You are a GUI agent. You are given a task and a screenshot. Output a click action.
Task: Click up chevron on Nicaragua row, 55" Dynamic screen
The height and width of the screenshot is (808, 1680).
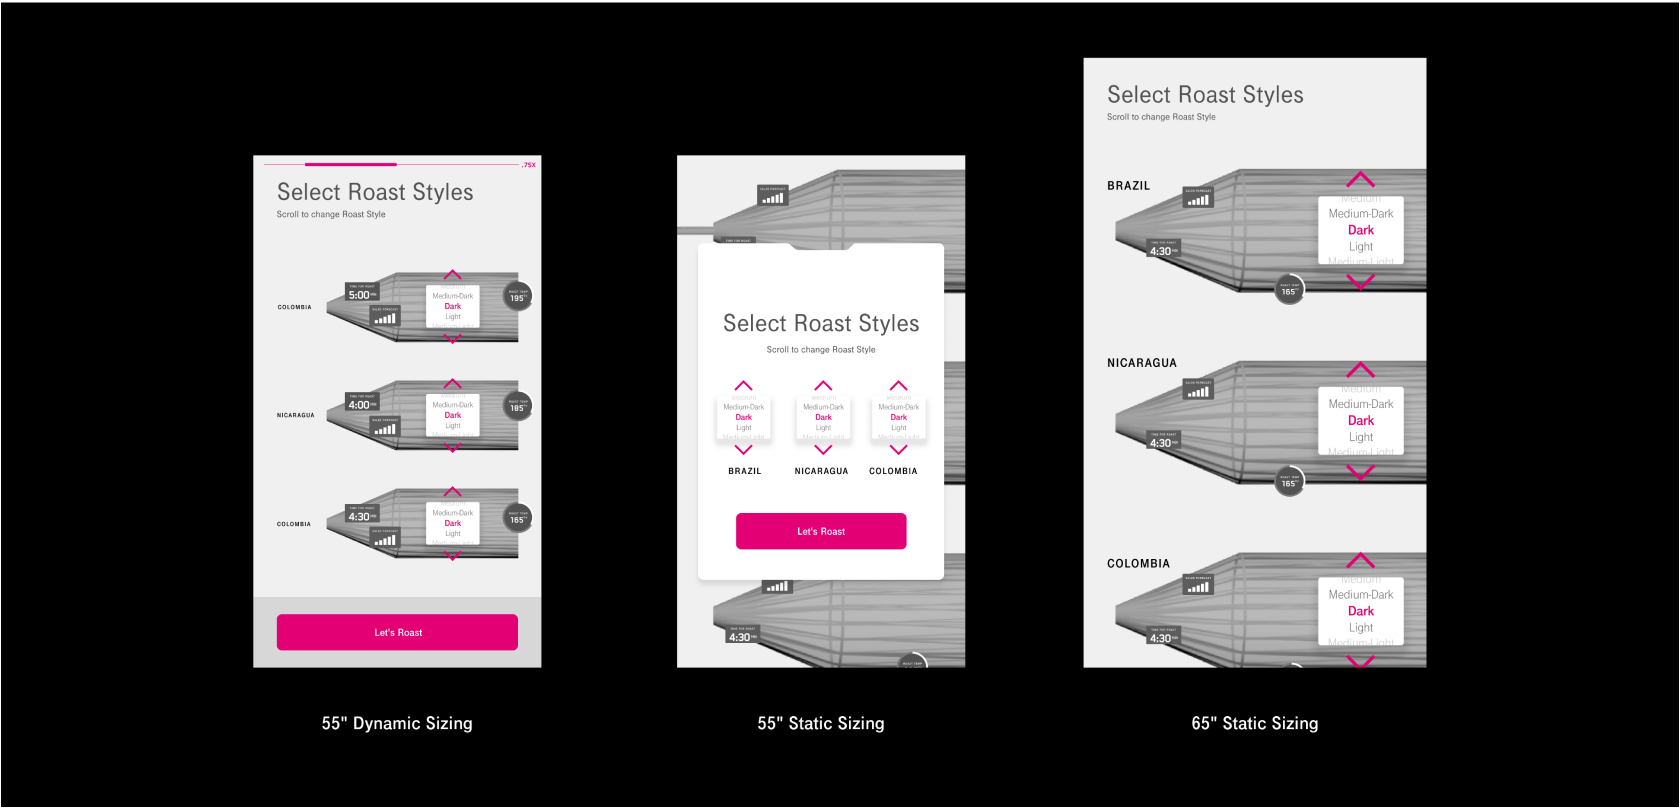click(x=453, y=384)
